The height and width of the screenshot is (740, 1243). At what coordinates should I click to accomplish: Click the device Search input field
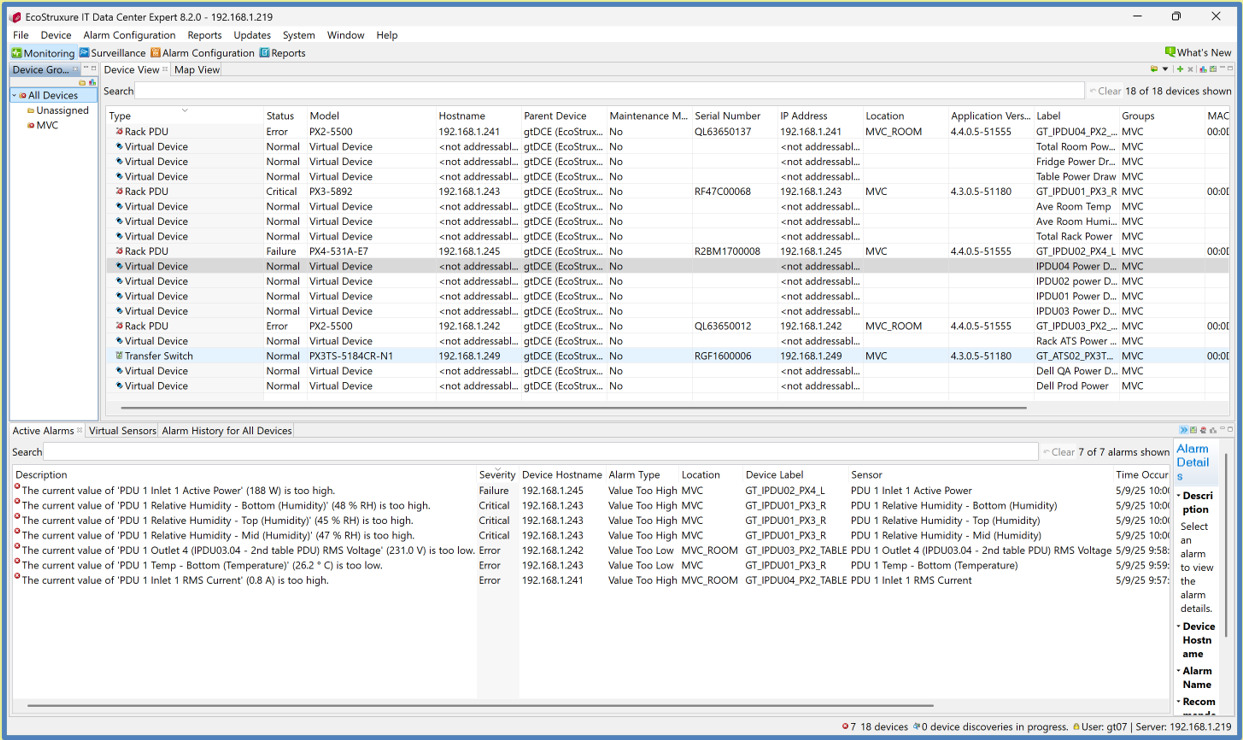609,91
